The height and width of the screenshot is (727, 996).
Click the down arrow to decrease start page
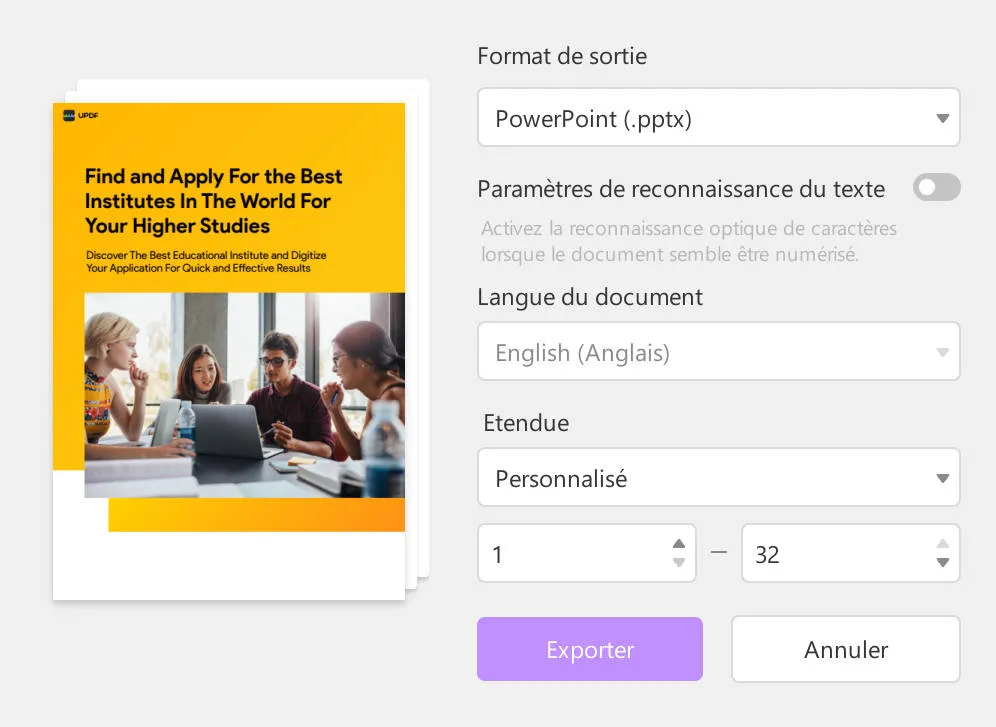(679, 565)
